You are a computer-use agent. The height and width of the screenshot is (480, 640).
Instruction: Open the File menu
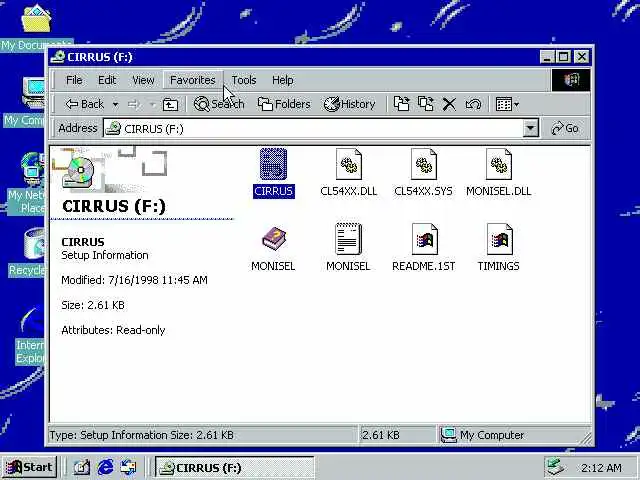click(74, 80)
